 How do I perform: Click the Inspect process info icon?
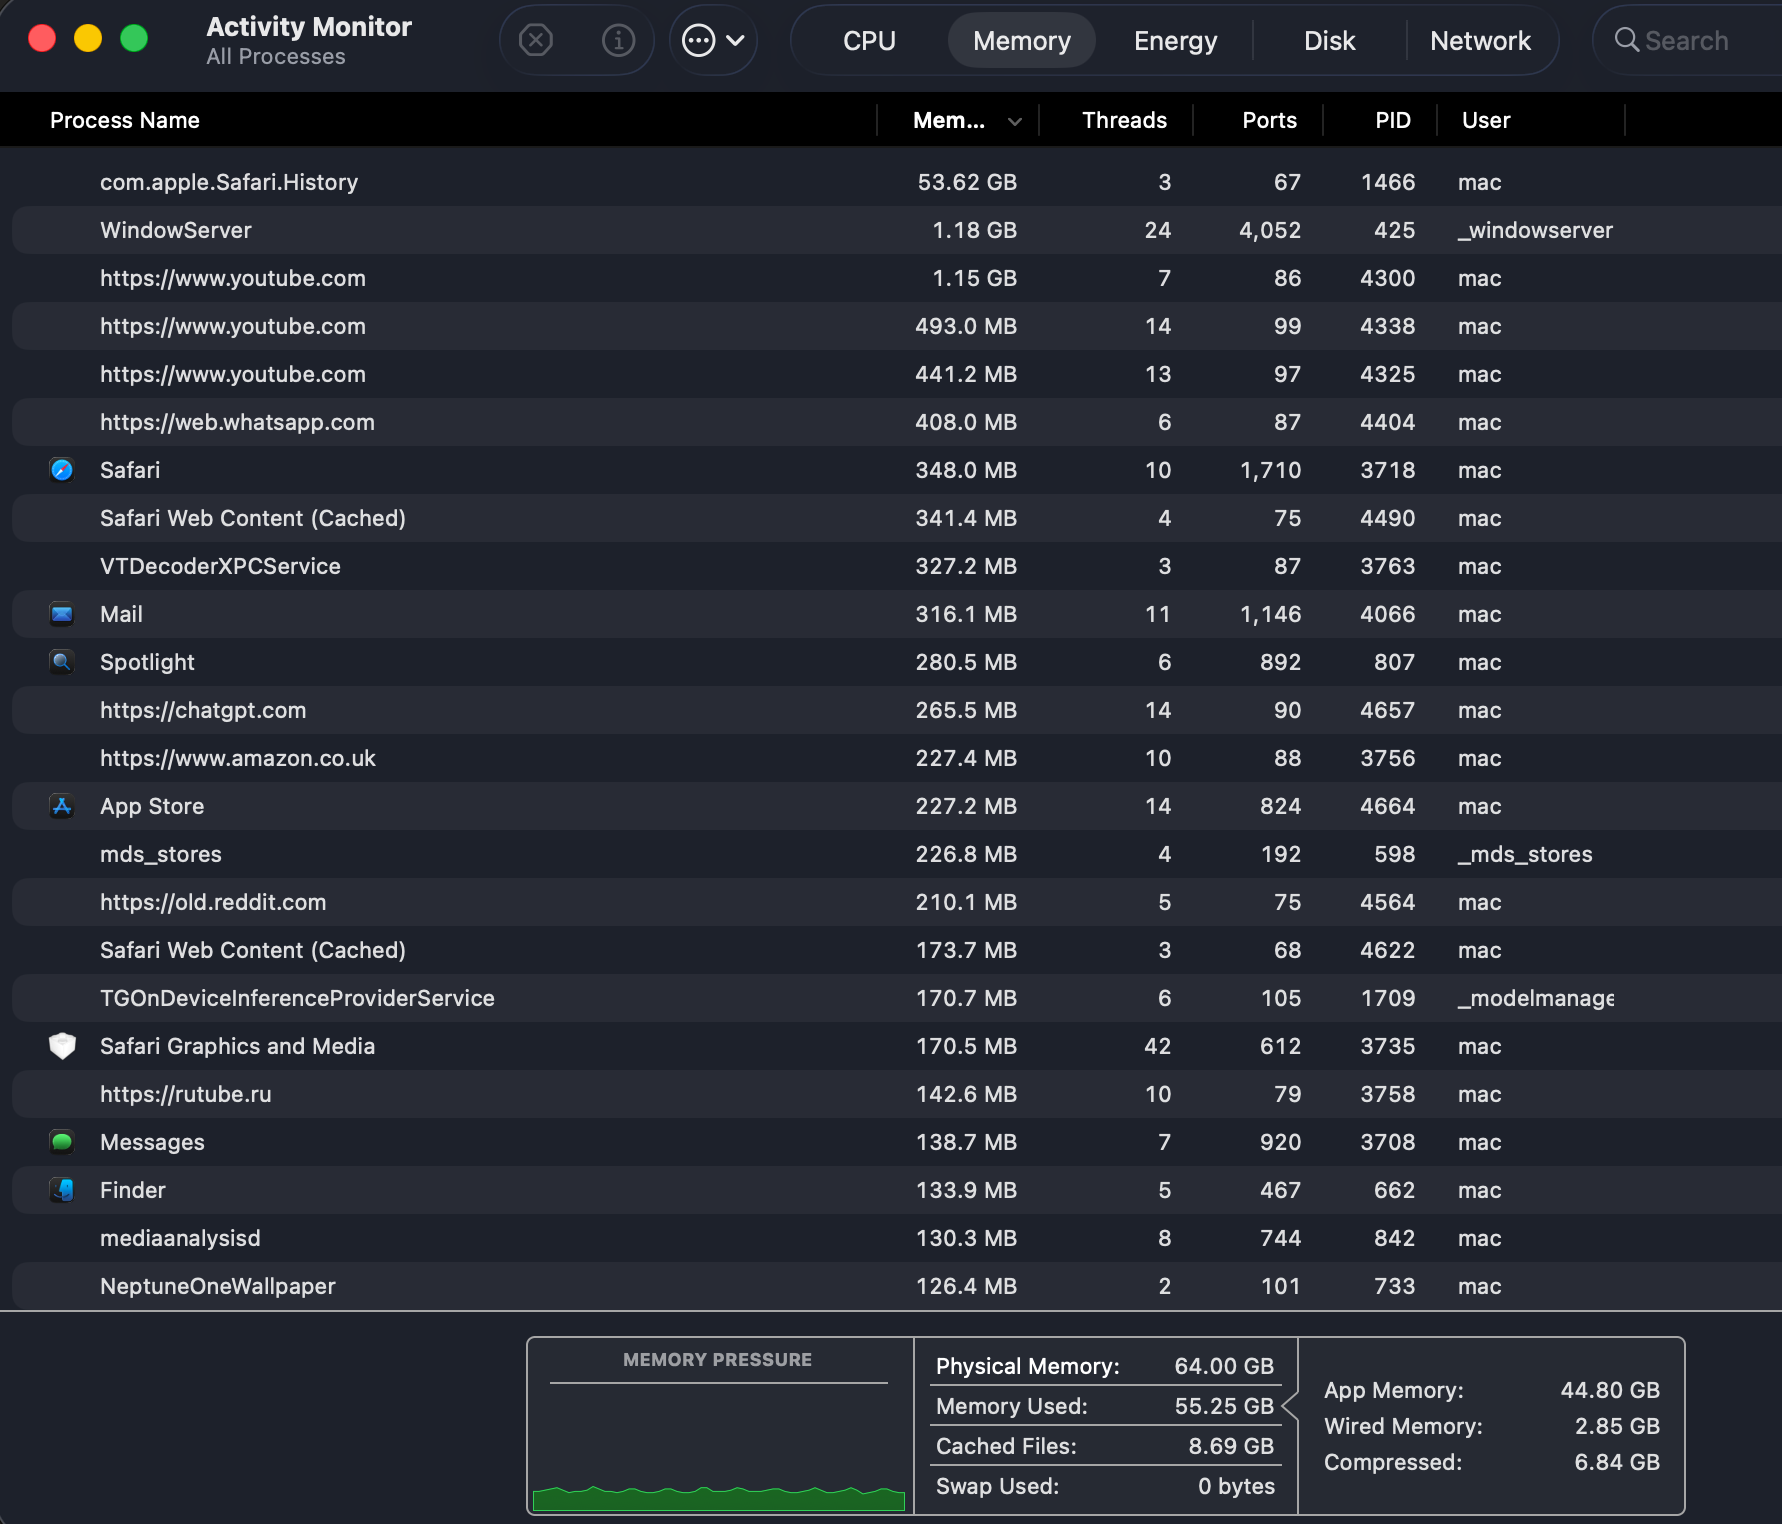tap(618, 40)
